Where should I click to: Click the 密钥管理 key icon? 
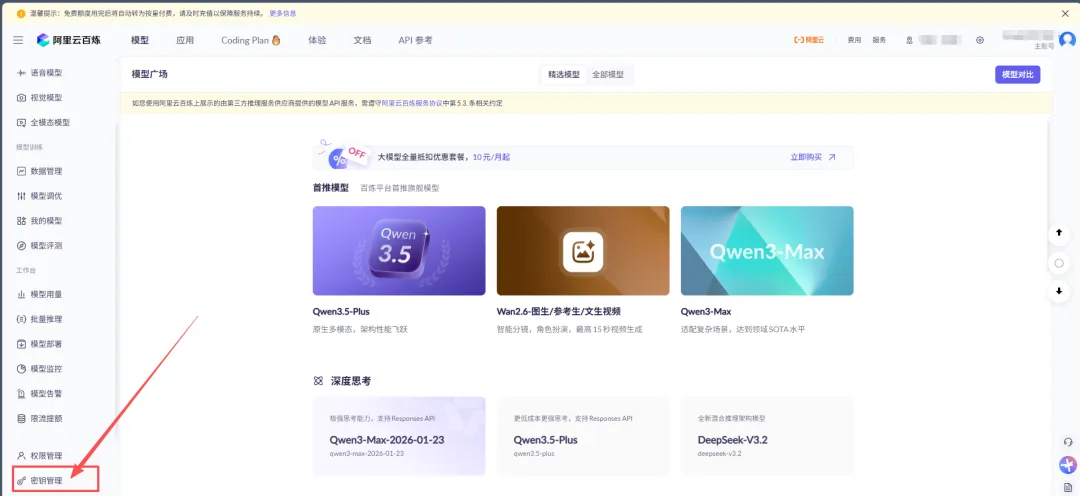[21, 480]
